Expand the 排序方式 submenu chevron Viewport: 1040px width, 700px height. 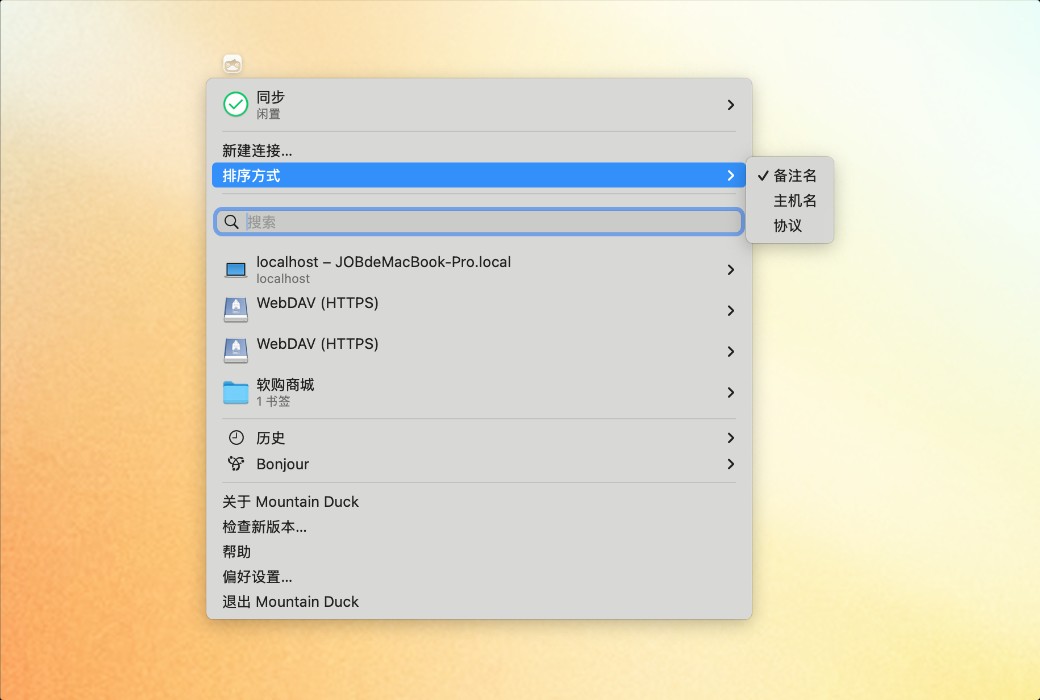tap(730, 176)
